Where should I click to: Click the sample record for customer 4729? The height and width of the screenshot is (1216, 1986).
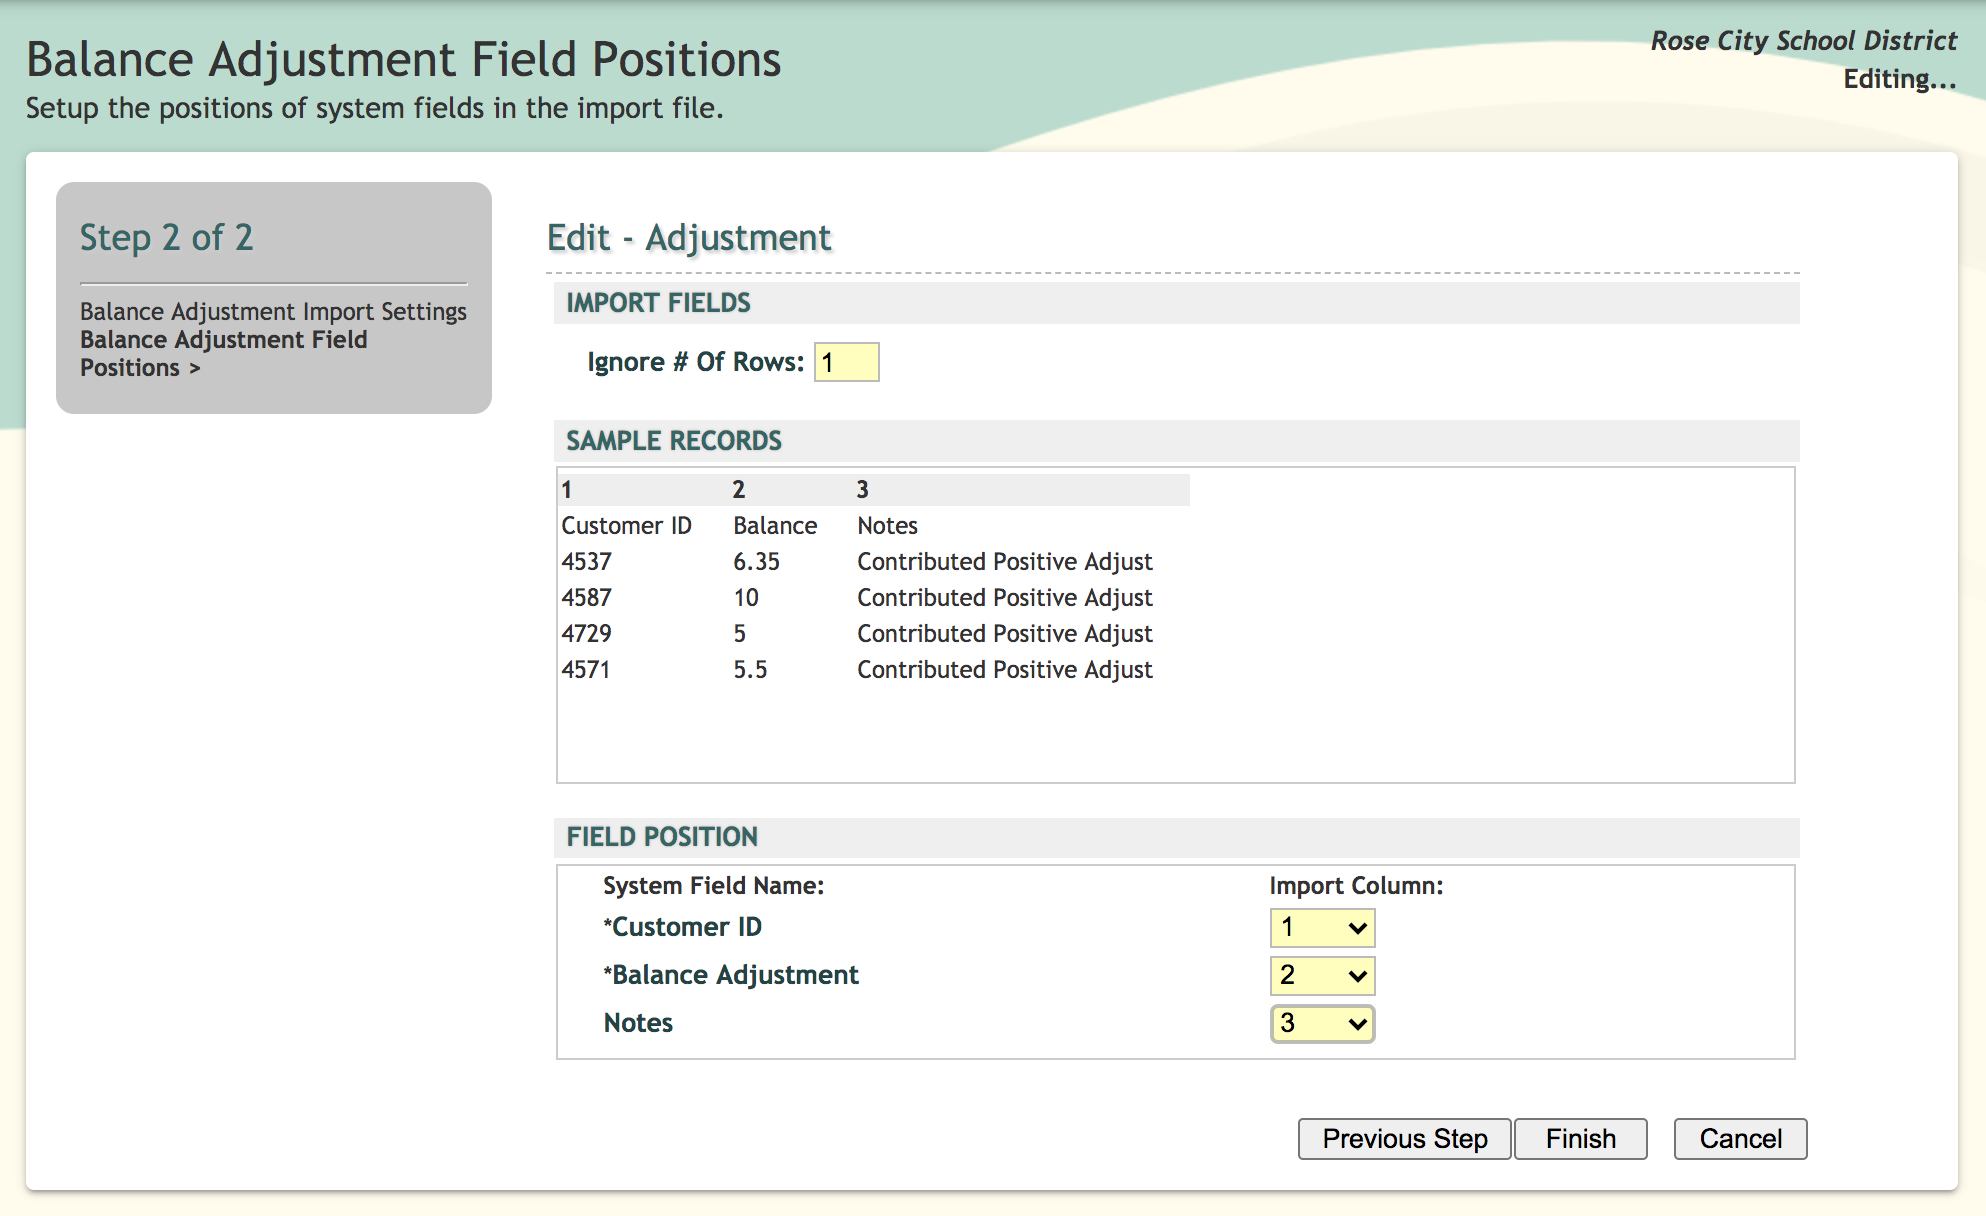(x=587, y=634)
